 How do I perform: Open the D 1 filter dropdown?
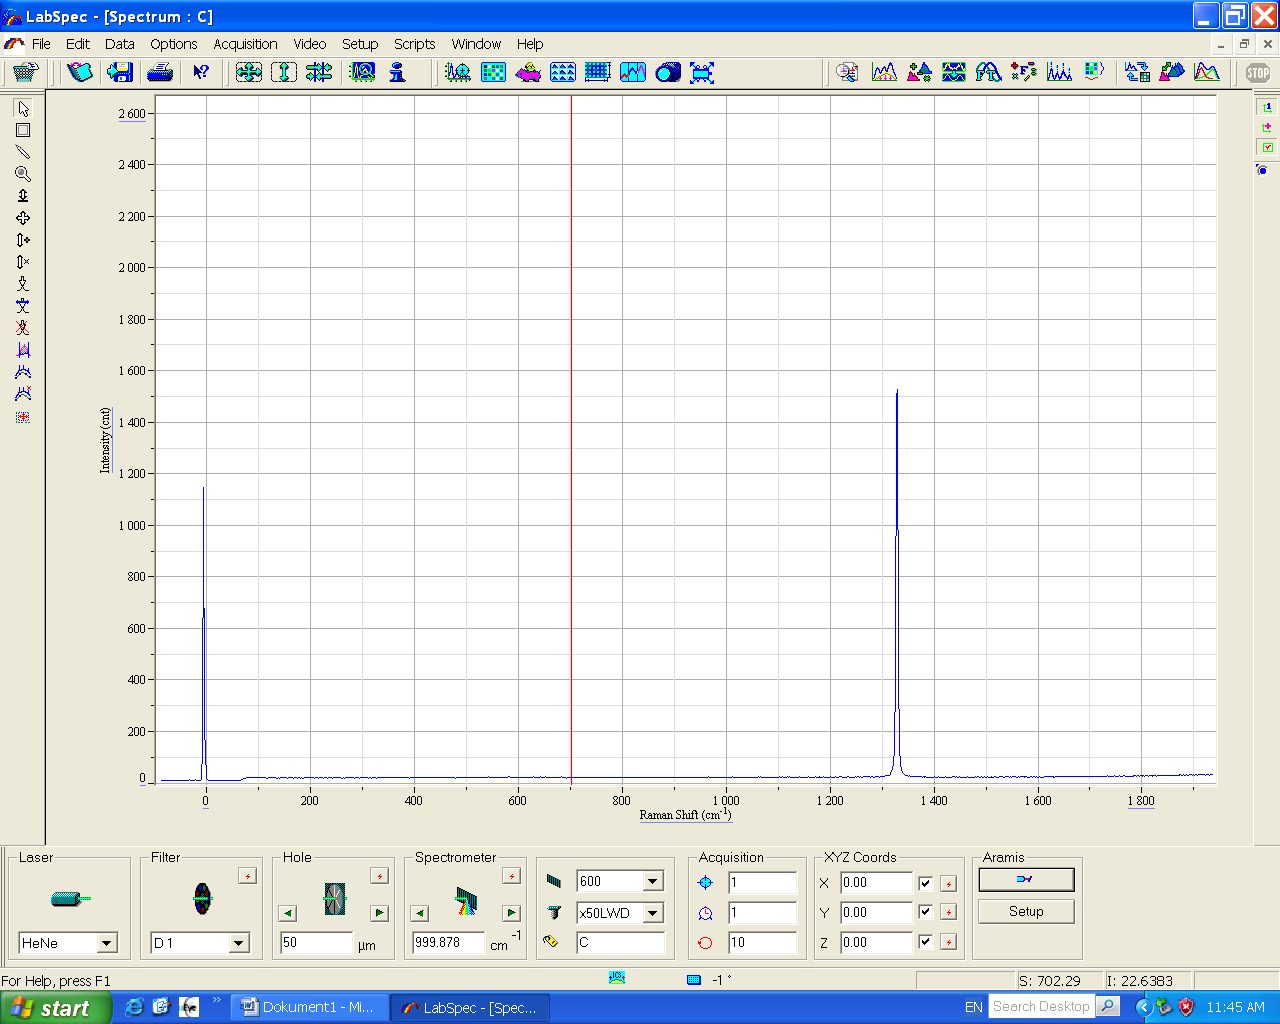(238, 943)
